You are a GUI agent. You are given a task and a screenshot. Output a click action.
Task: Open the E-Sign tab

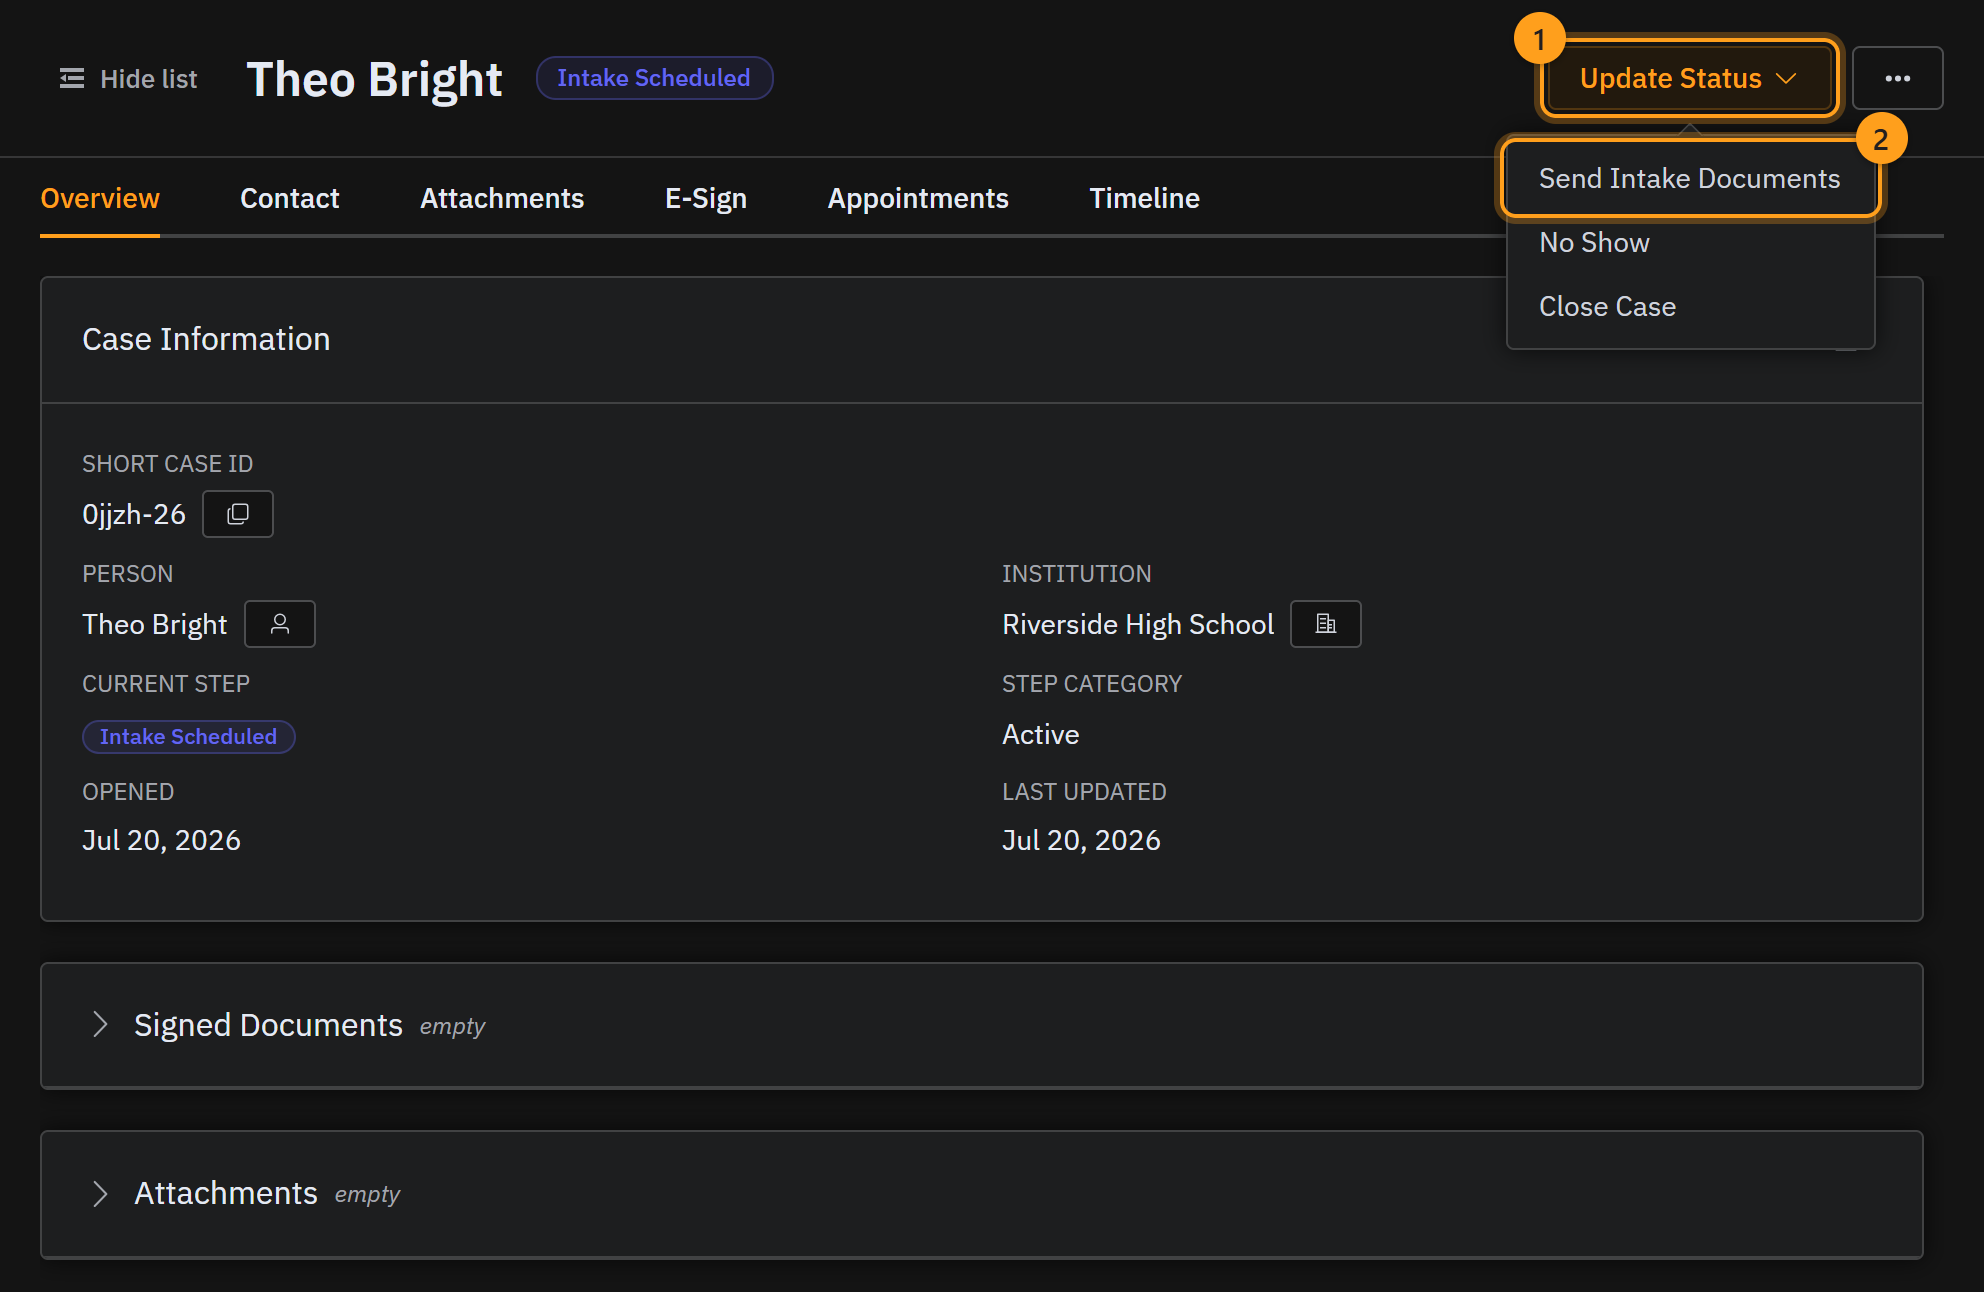coord(706,198)
